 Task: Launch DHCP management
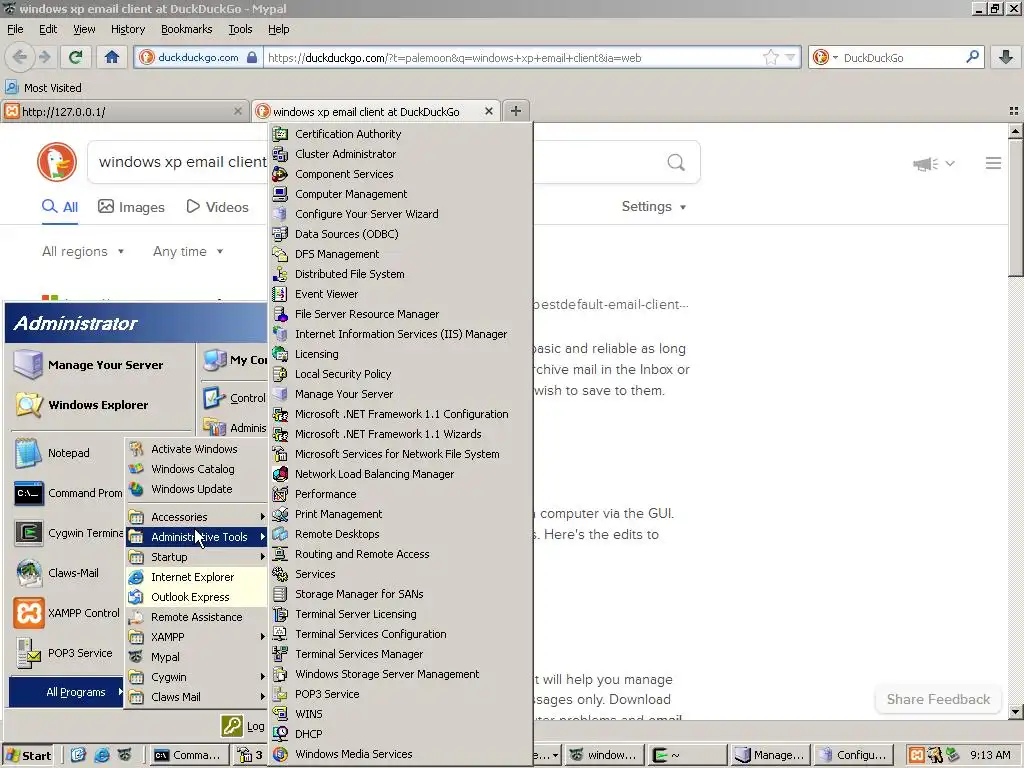pos(401,734)
